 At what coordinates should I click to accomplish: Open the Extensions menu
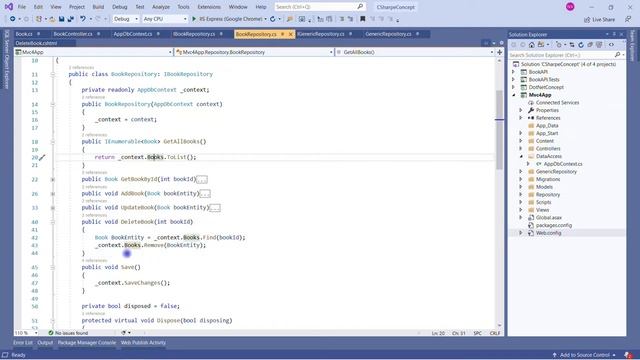pos(209,7)
